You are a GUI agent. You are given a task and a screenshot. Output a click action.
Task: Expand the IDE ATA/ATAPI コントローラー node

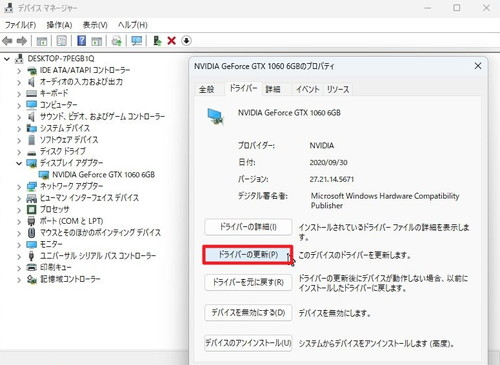coord(19,71)
